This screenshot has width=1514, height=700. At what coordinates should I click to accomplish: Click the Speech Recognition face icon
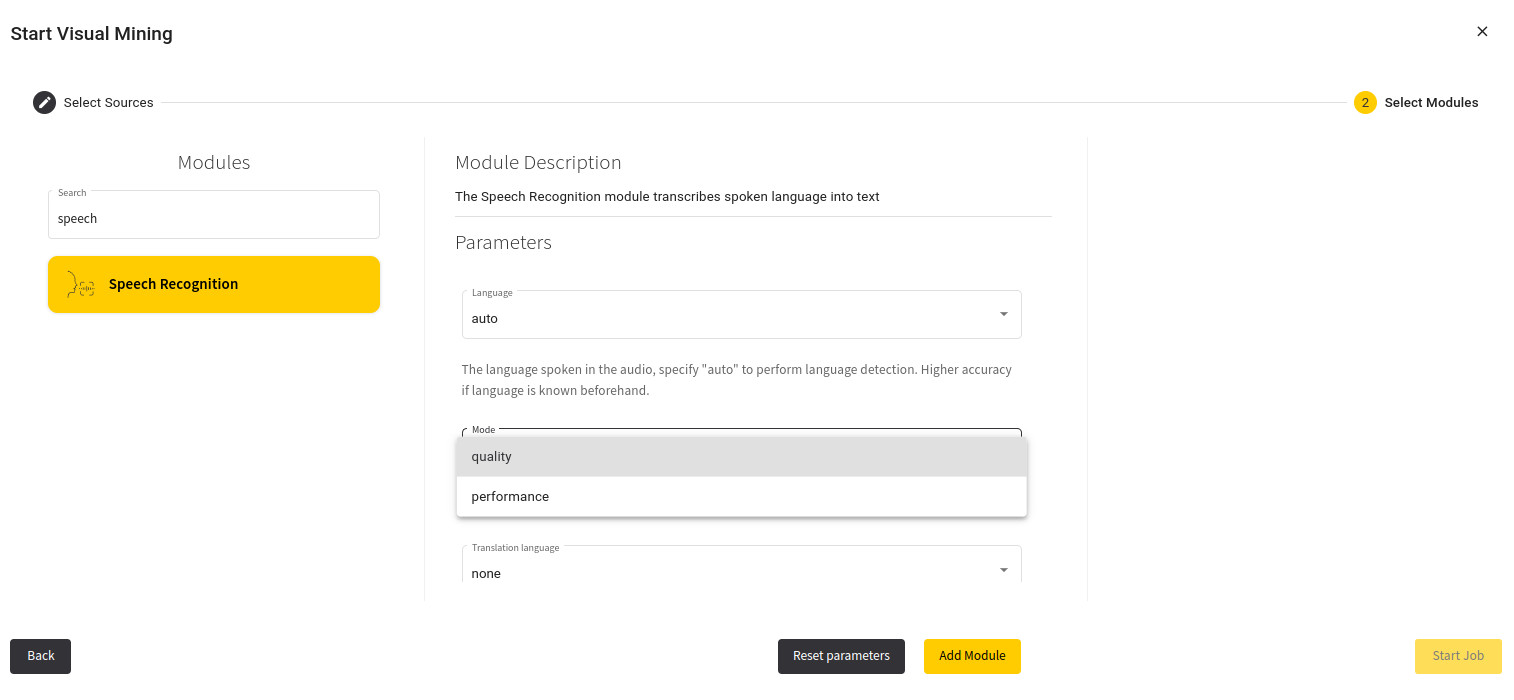[80, 284]
